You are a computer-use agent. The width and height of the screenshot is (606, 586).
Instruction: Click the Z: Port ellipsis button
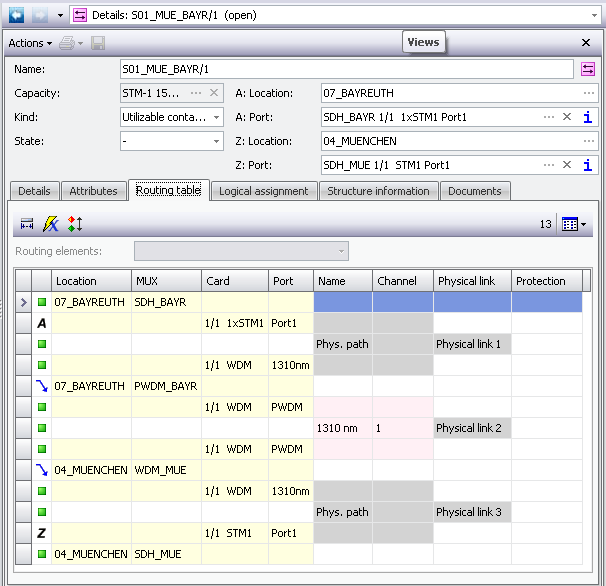pyautogui.click(x=548, y=165)
